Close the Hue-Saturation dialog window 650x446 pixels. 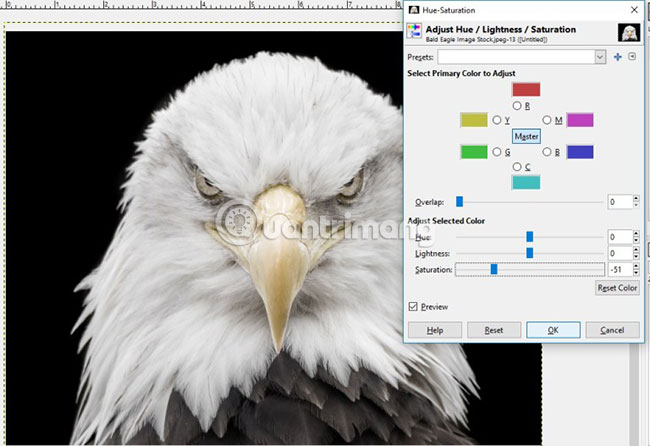[x=634, y=10]
